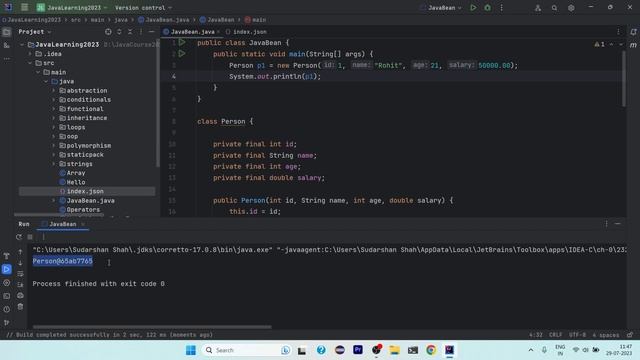The width and height of the screenshot is (640, 360).
Task: Start debugging with the bug icon
Action: (487, 7)
